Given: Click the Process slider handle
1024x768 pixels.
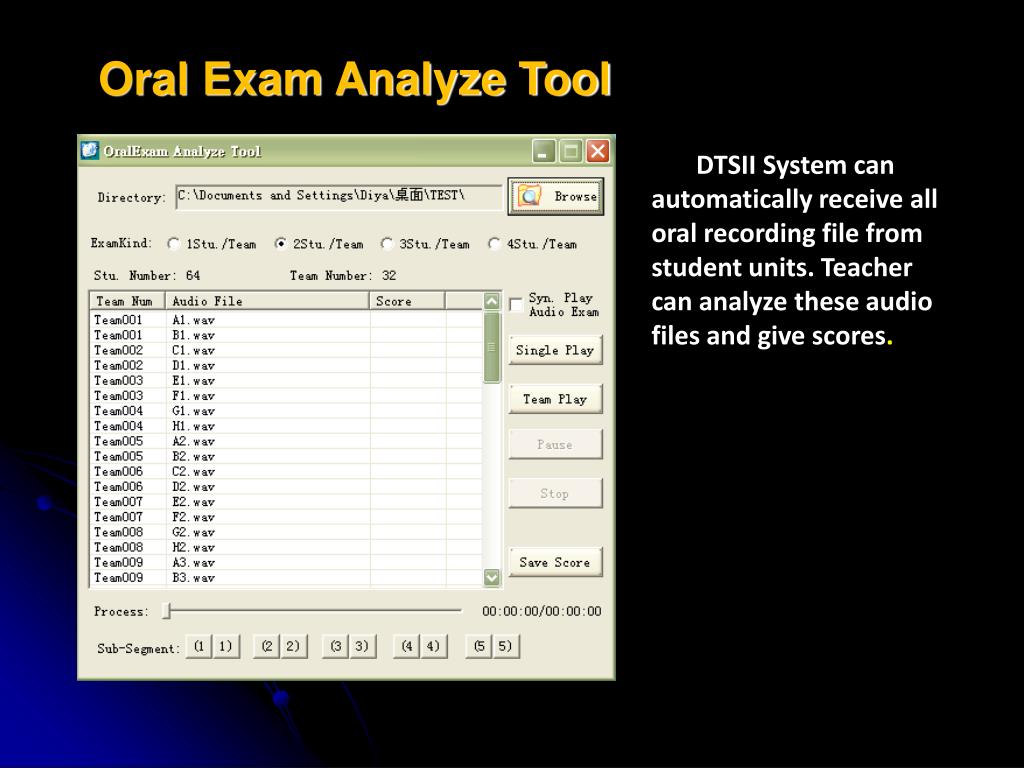Looking at the screenshot, I should (167, 611).
